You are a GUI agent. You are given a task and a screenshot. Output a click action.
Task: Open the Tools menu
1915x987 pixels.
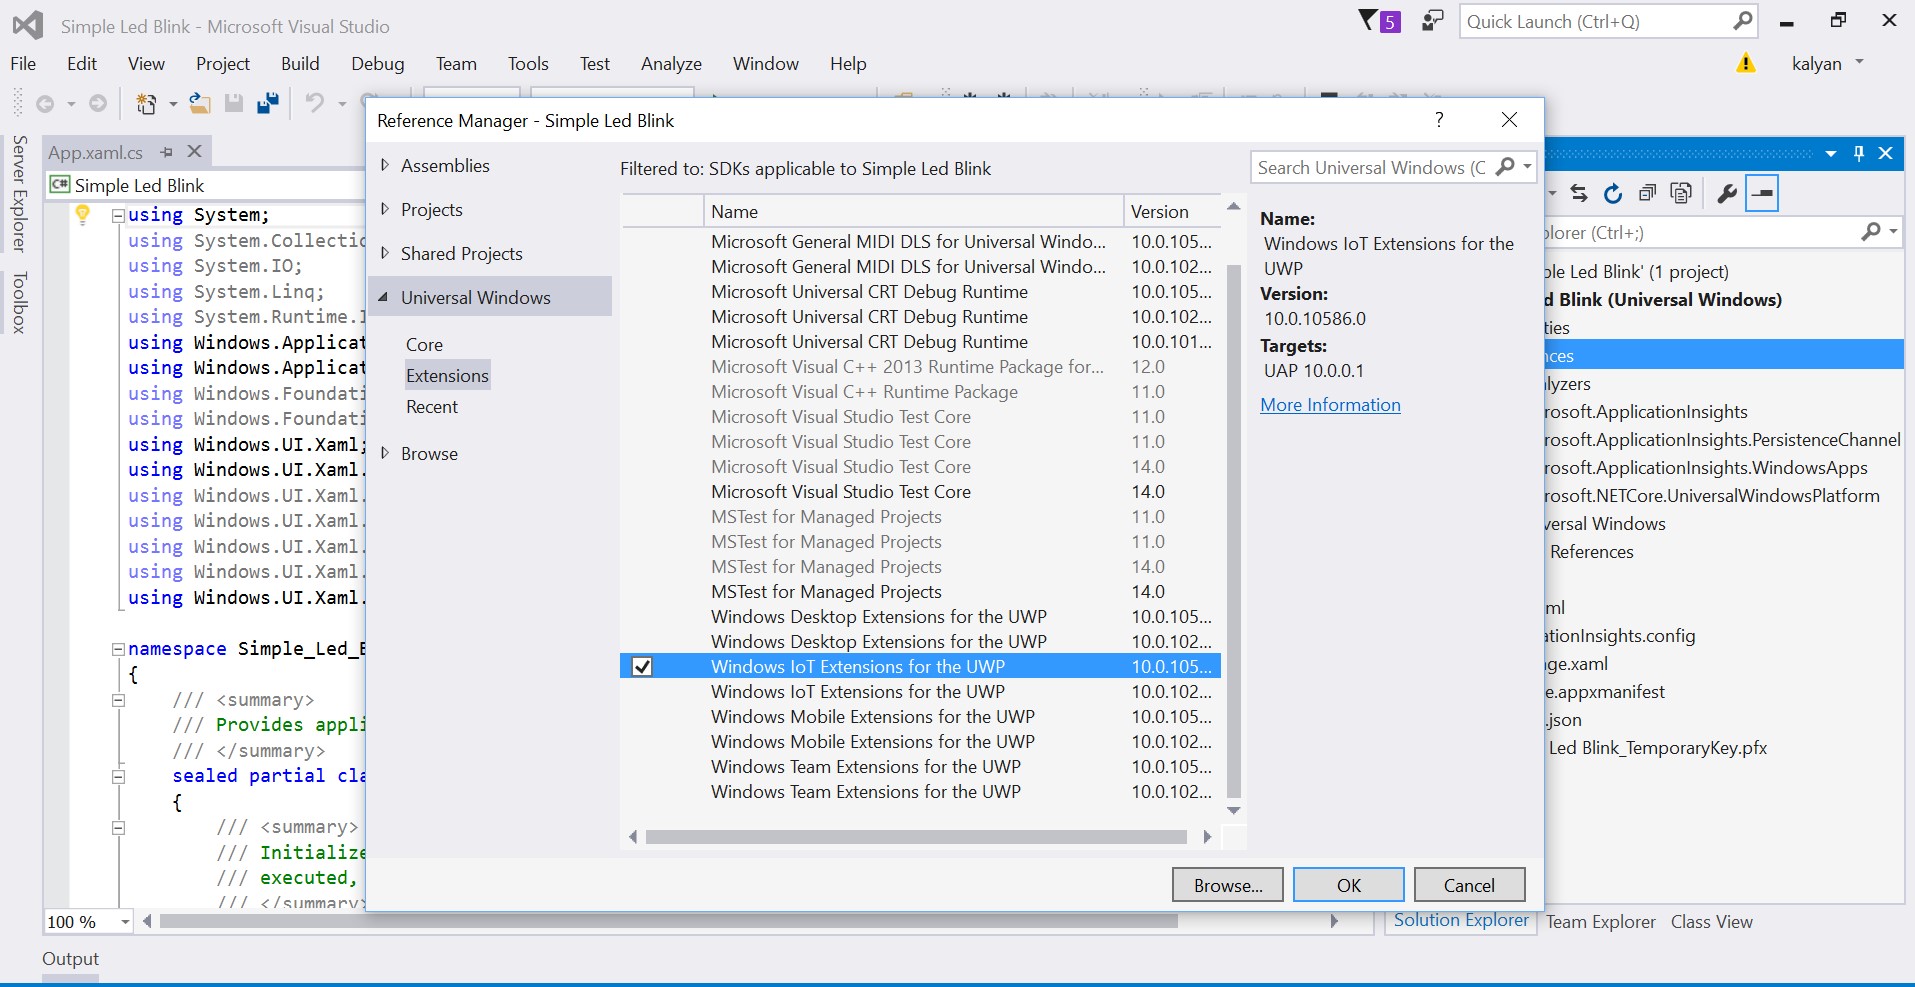pos(528,63)
